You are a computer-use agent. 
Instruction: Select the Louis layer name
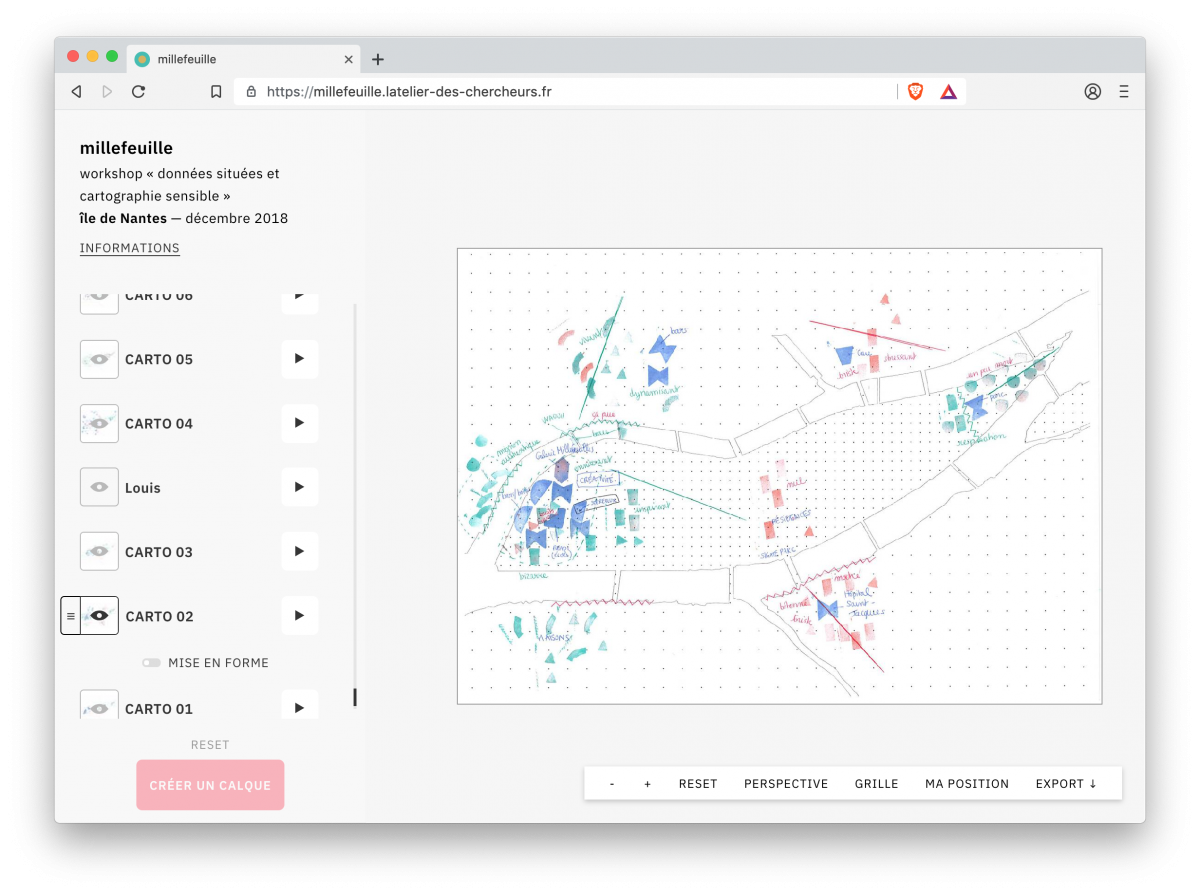(143, 488)
